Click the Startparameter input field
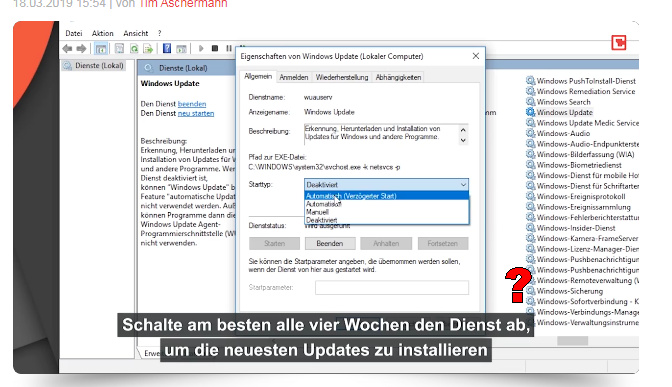Screen dimensions: 672x387 [392, 288]
